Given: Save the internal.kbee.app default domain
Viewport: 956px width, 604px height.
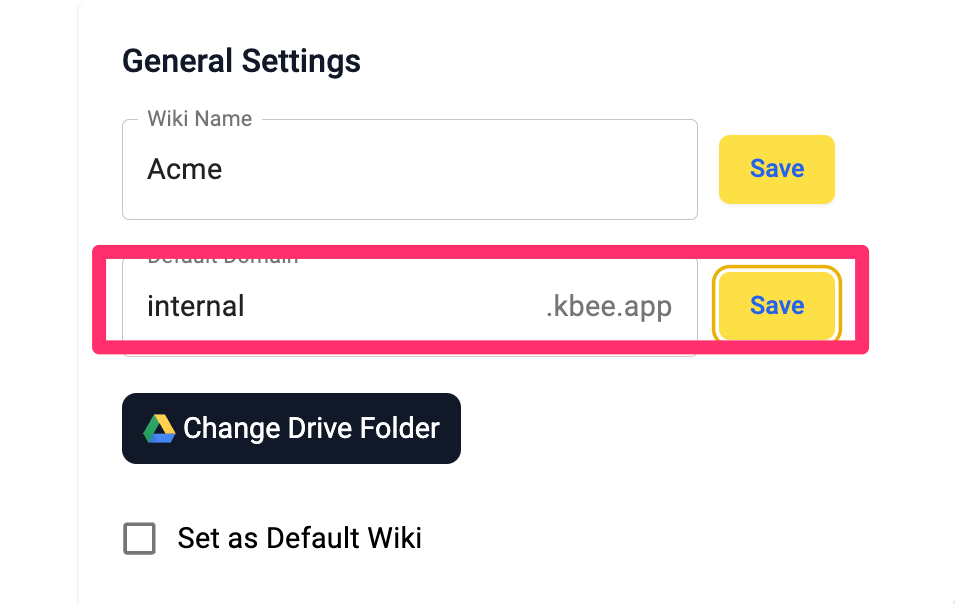Looking at the screenshot, I should (777, 305).
